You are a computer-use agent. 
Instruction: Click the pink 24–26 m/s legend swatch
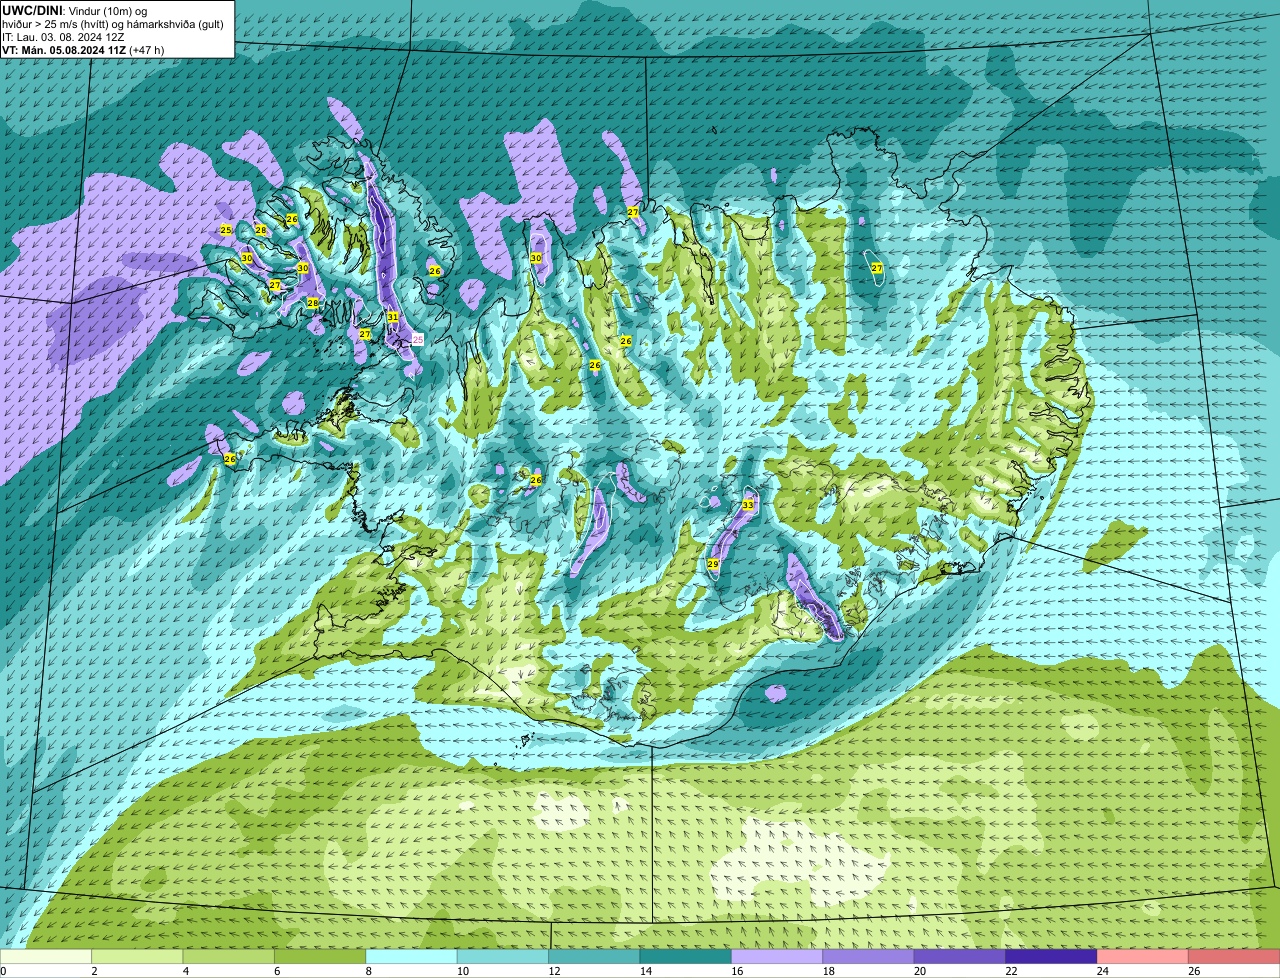tap(1143, 956)
